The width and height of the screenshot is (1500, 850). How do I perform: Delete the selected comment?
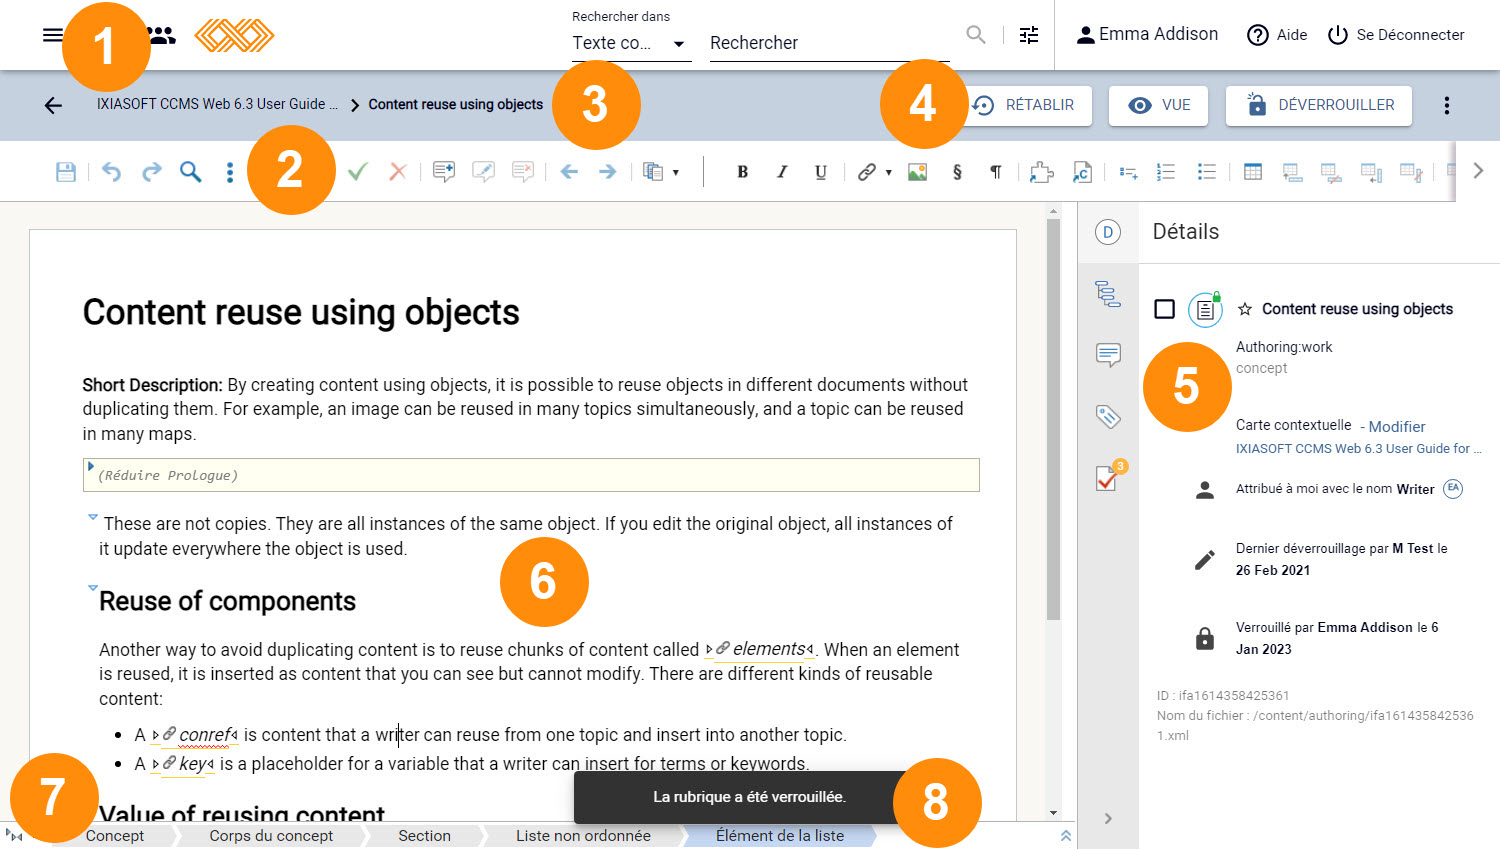[522, 172]
